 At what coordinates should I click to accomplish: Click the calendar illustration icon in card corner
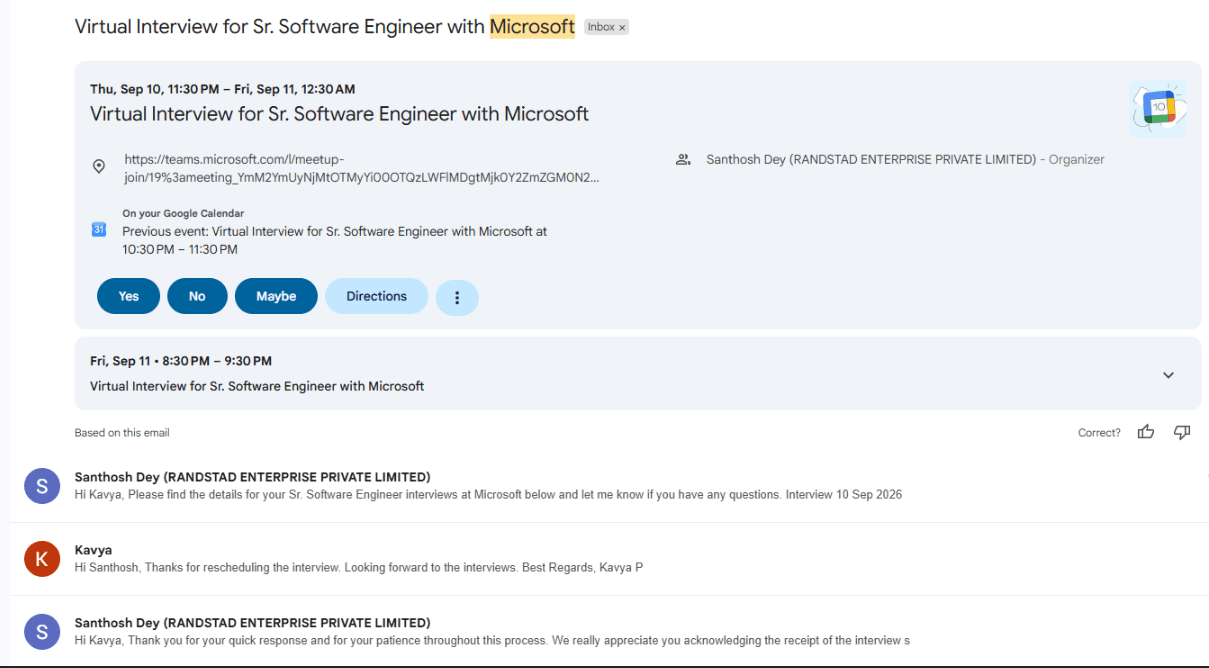point(1158,108)
